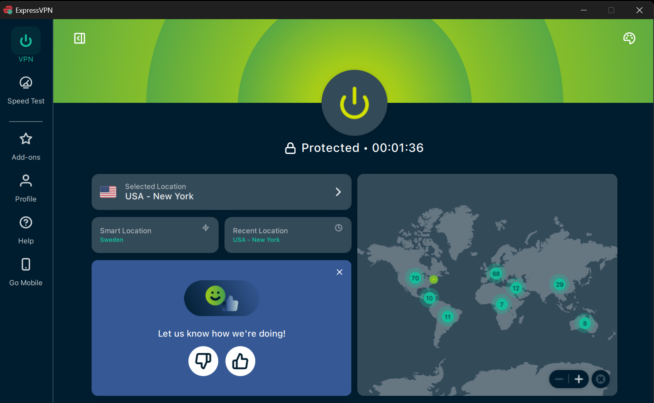Click the connected location dot on map

point(434,280)
